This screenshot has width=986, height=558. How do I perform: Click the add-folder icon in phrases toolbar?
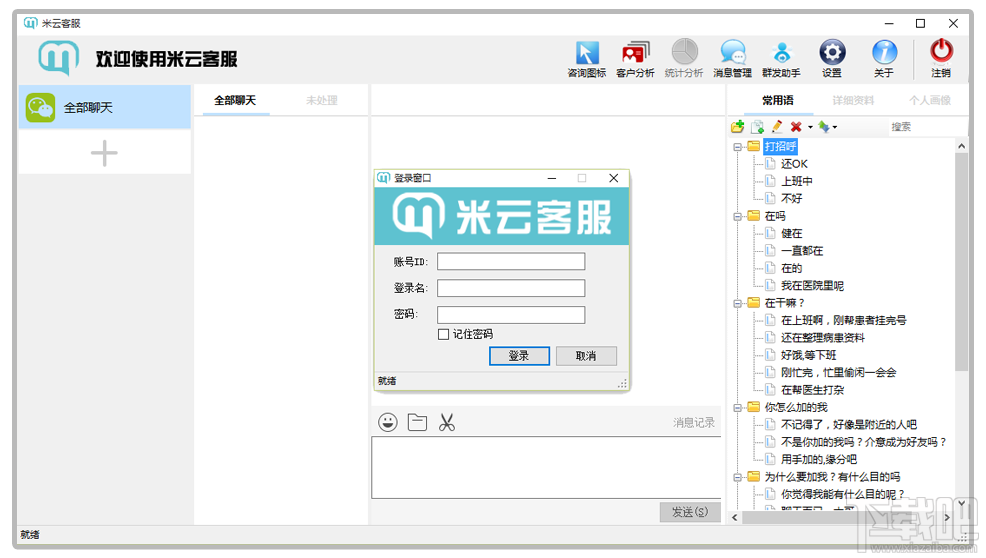[x=738, y=126]
